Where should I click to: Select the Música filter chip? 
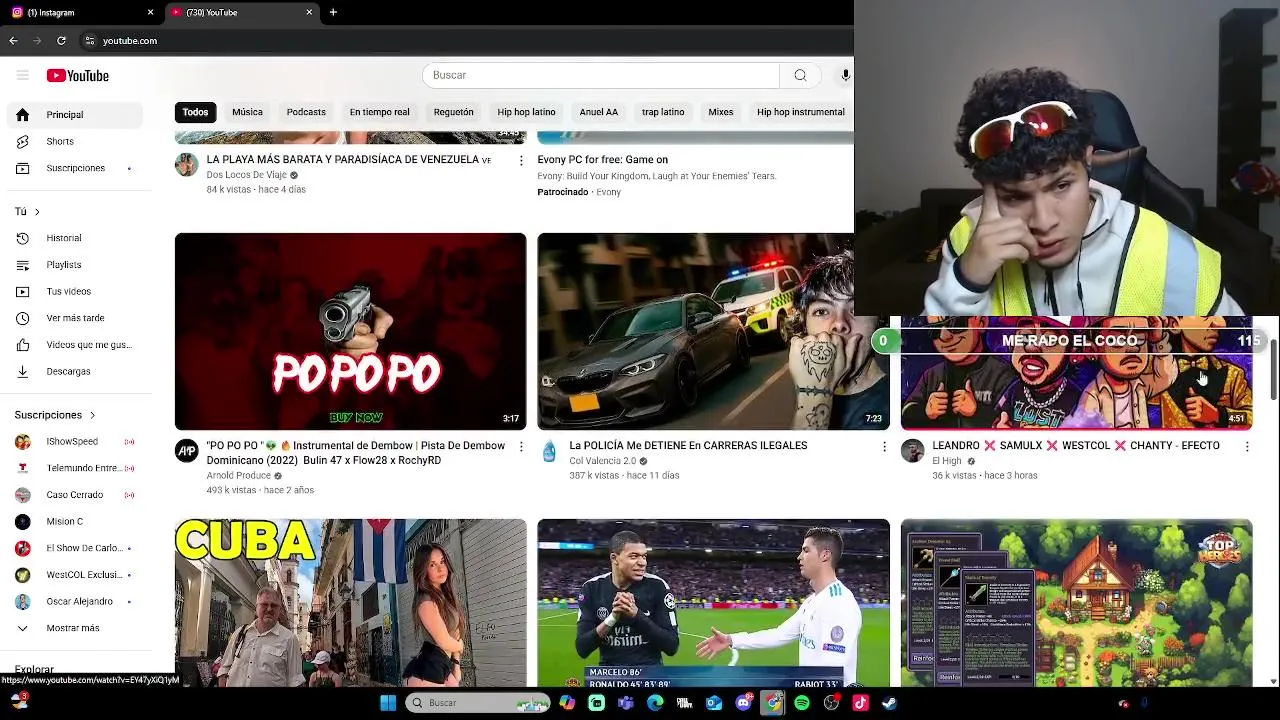(247, 112)
